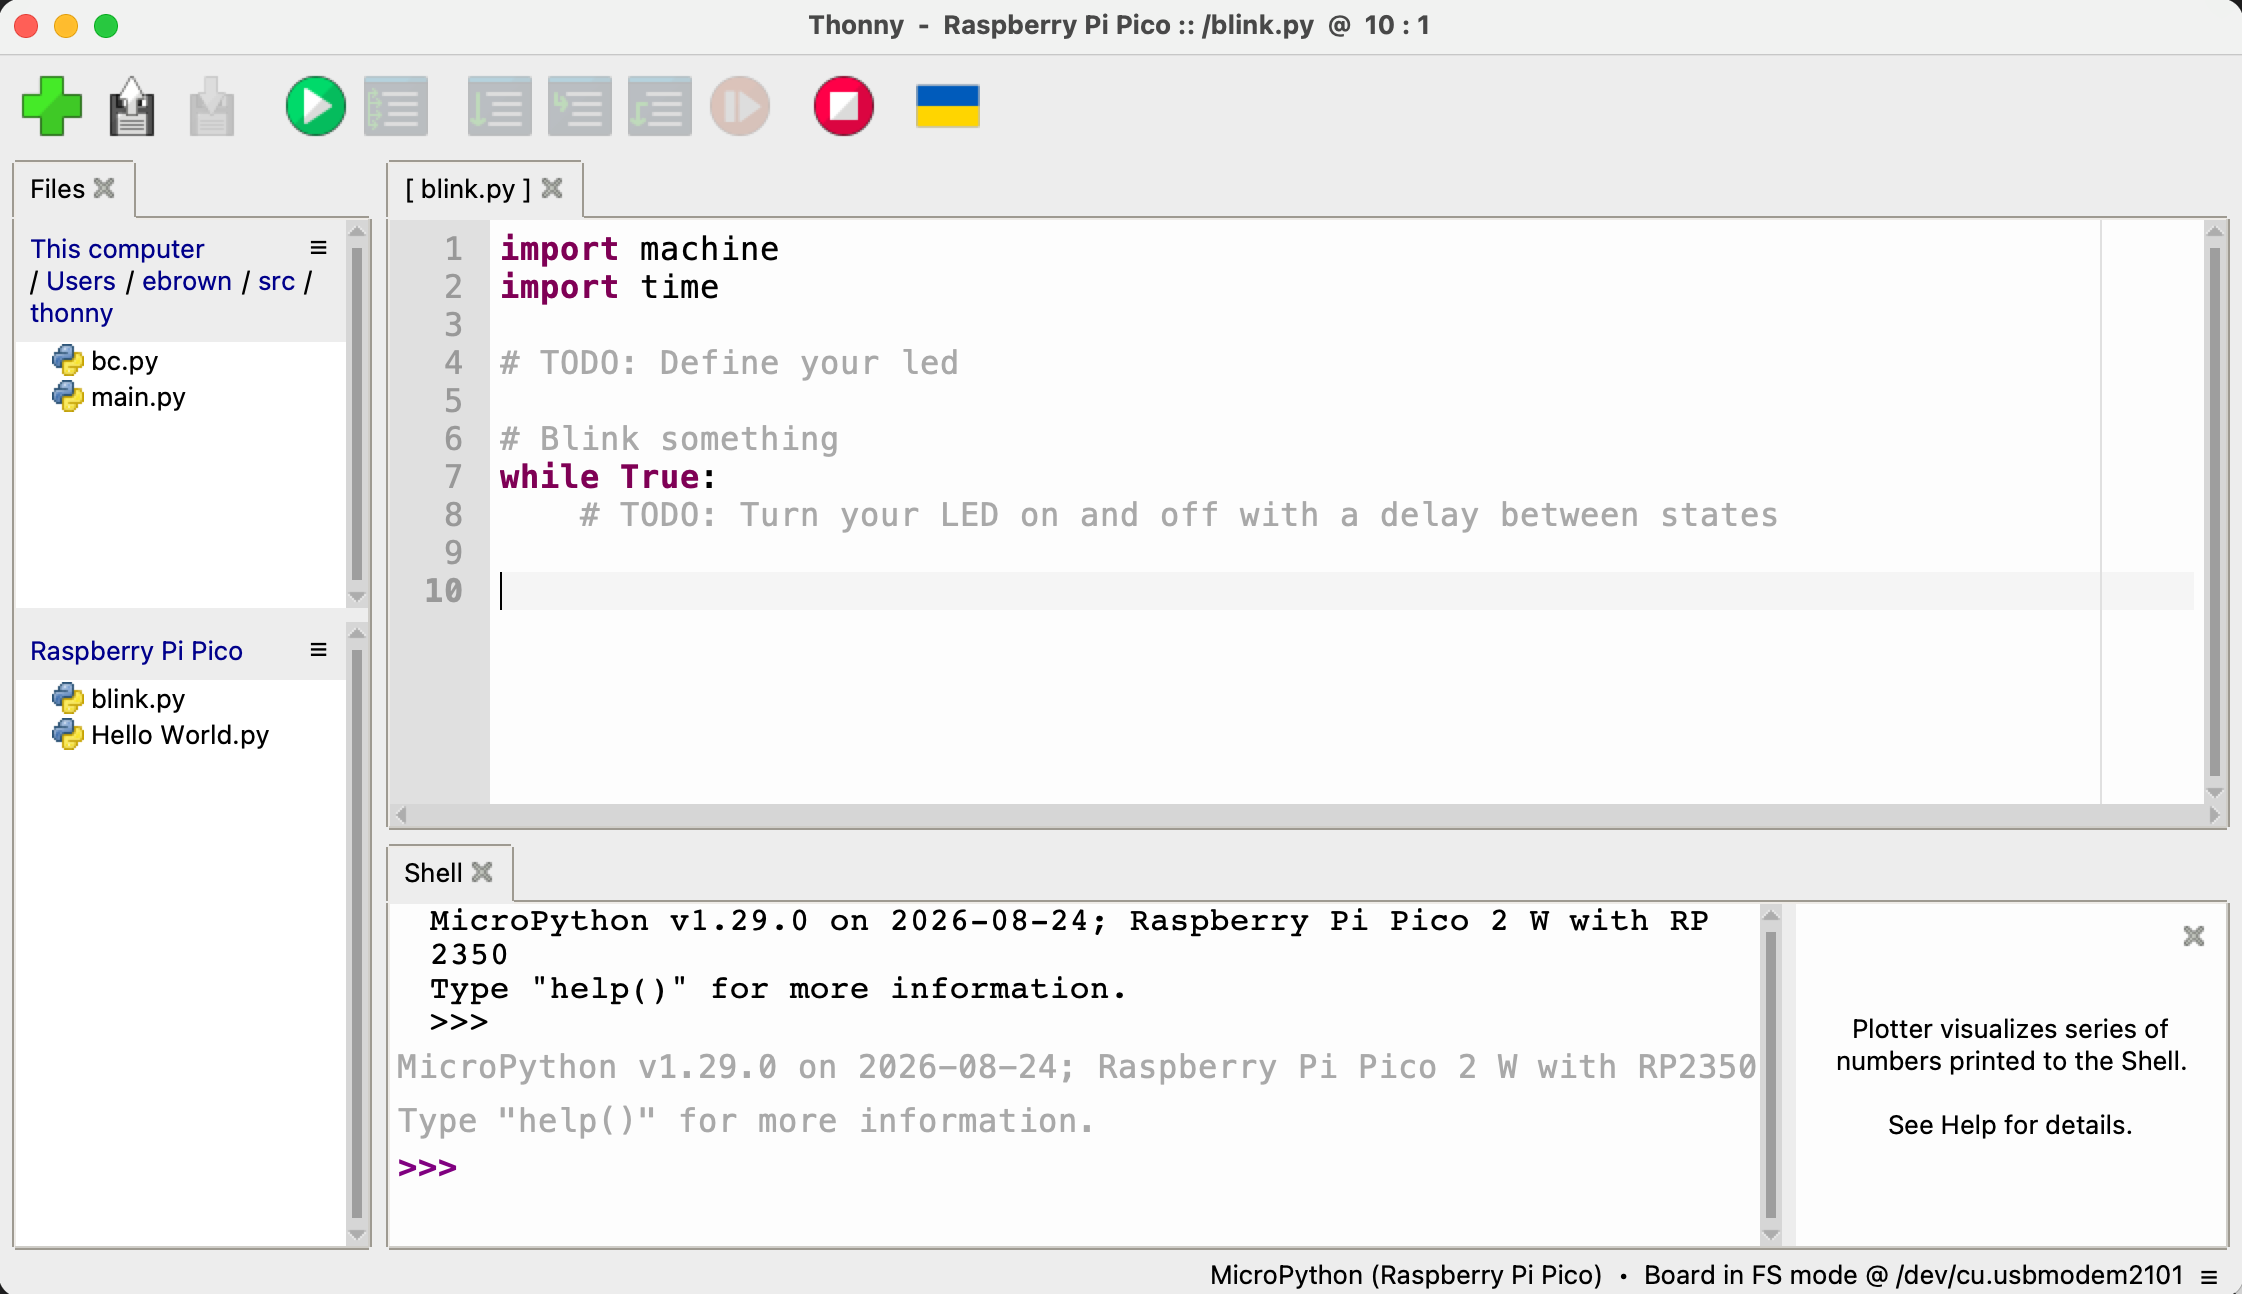Click This computer heading link

pos(117,249)
